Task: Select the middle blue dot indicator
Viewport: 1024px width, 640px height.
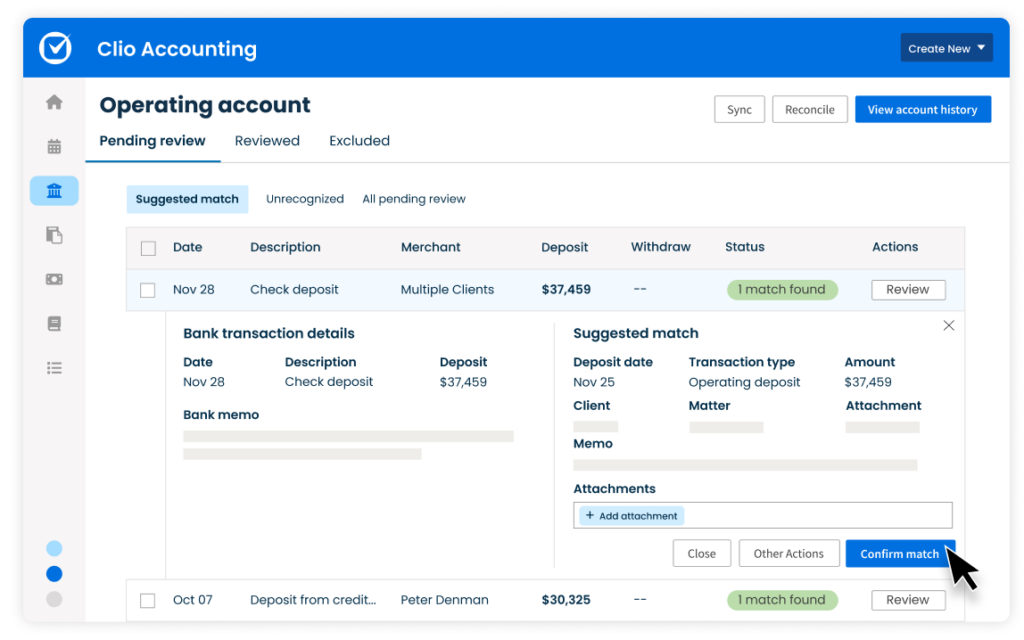Action: [x=54, y=573]
